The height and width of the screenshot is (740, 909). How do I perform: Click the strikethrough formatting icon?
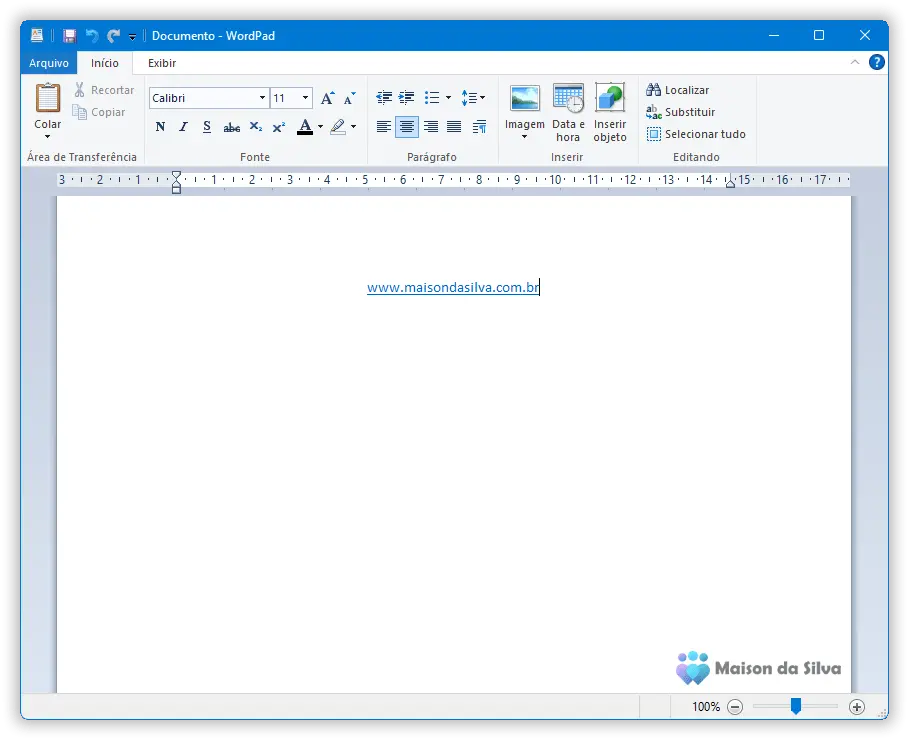[231, 127]
